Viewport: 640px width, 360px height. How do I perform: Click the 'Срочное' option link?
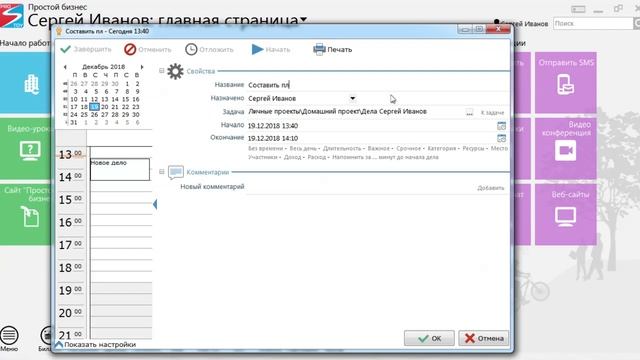408,149
